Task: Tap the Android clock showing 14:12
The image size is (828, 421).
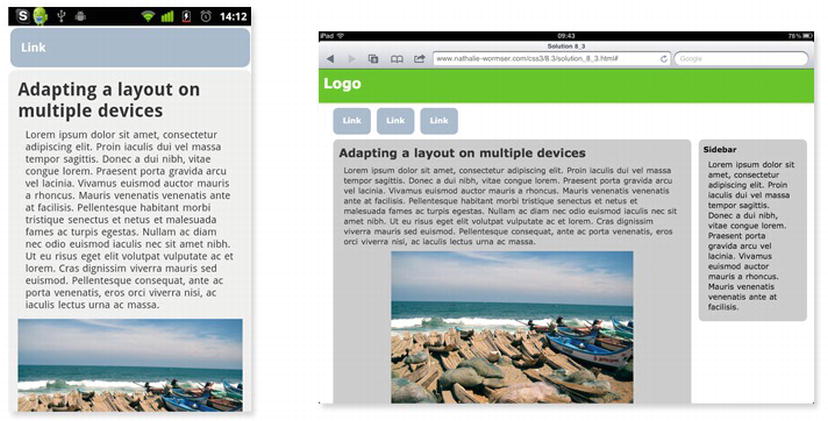Action: pyautogui.click(x=233, y=17)
